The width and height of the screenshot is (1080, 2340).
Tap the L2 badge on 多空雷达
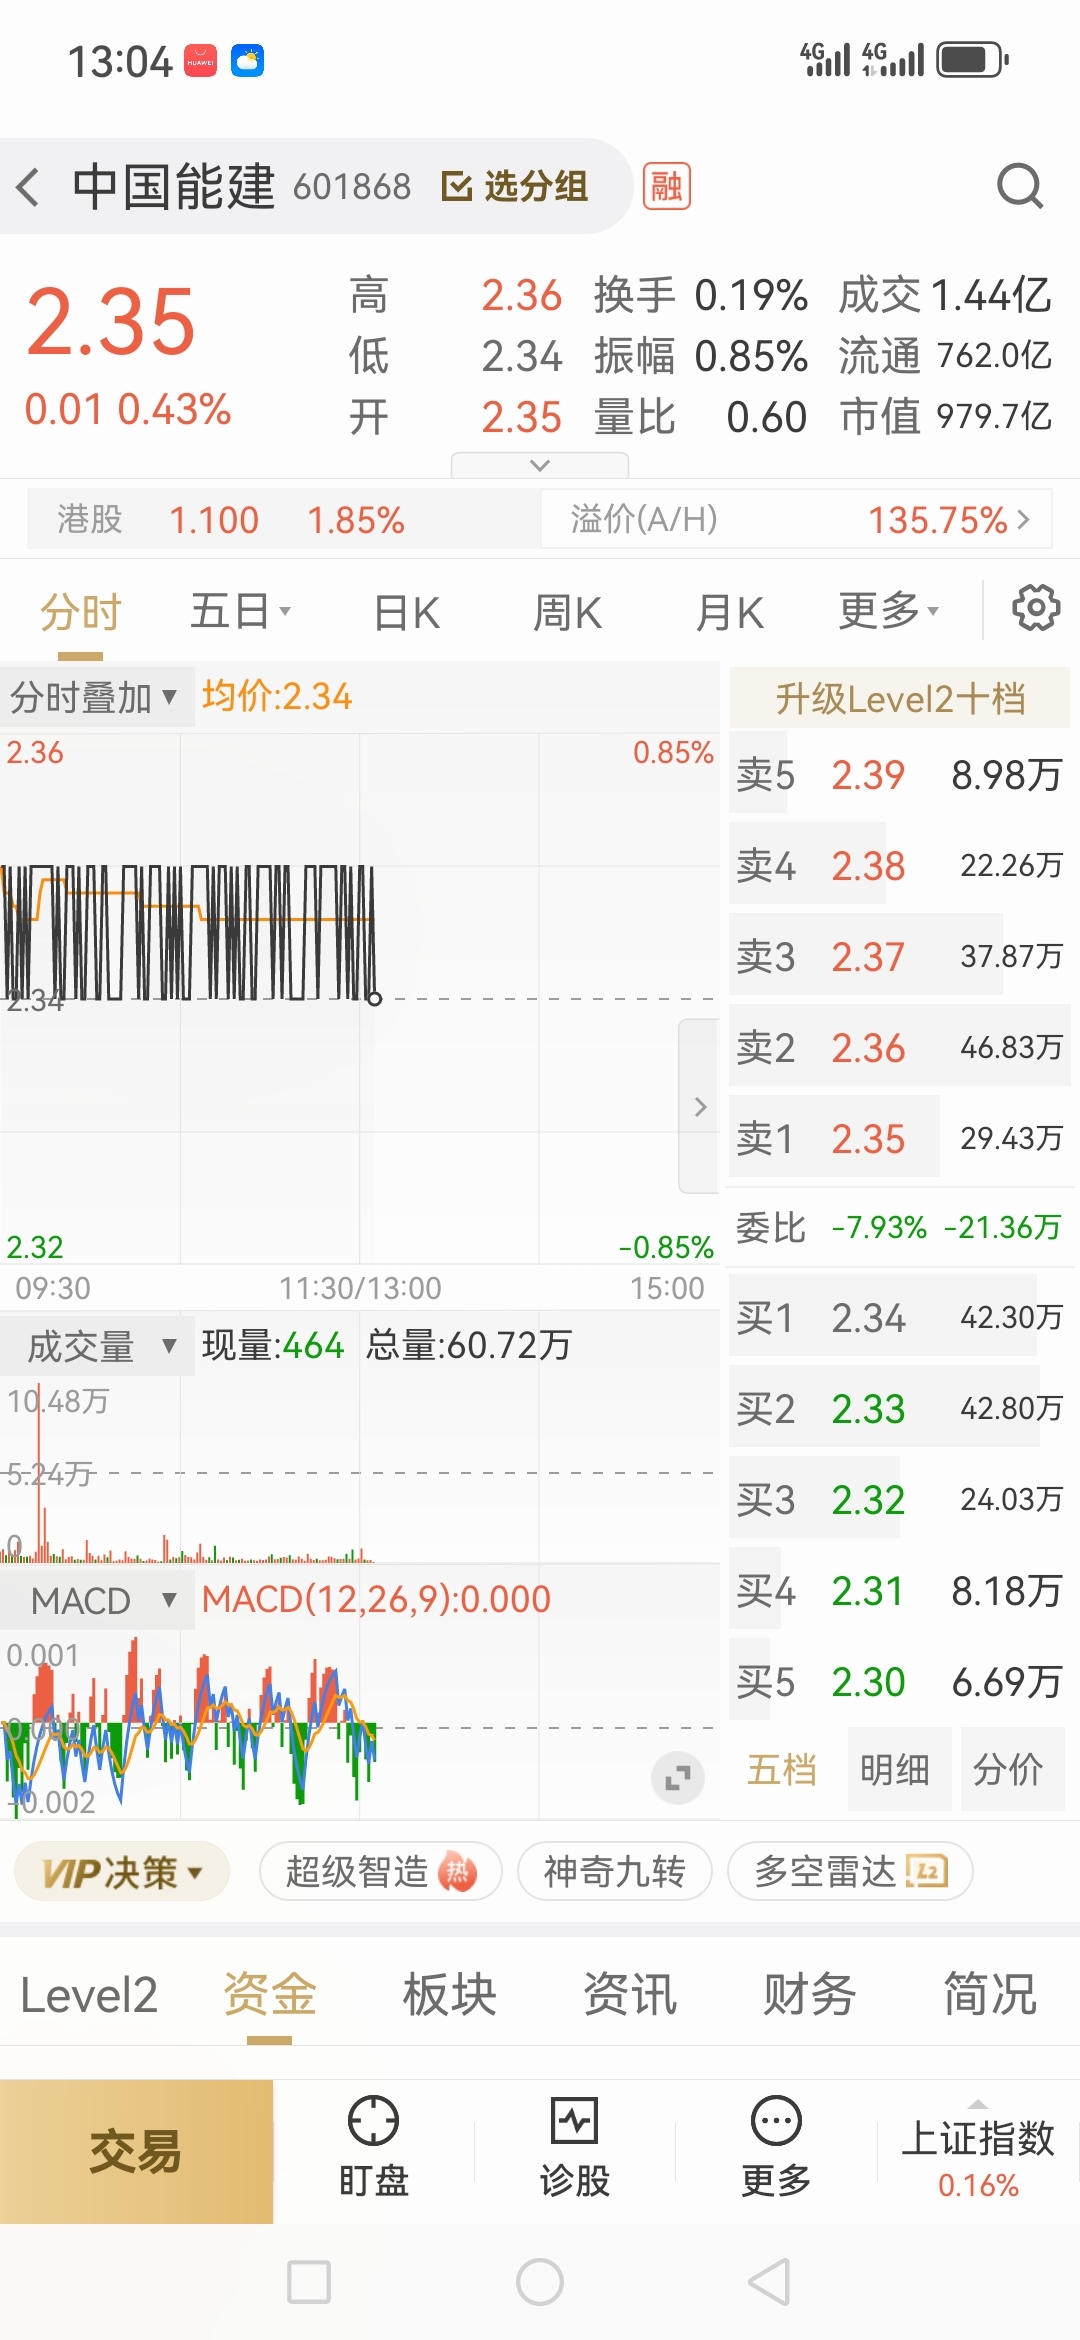(x=927, y=1871)
